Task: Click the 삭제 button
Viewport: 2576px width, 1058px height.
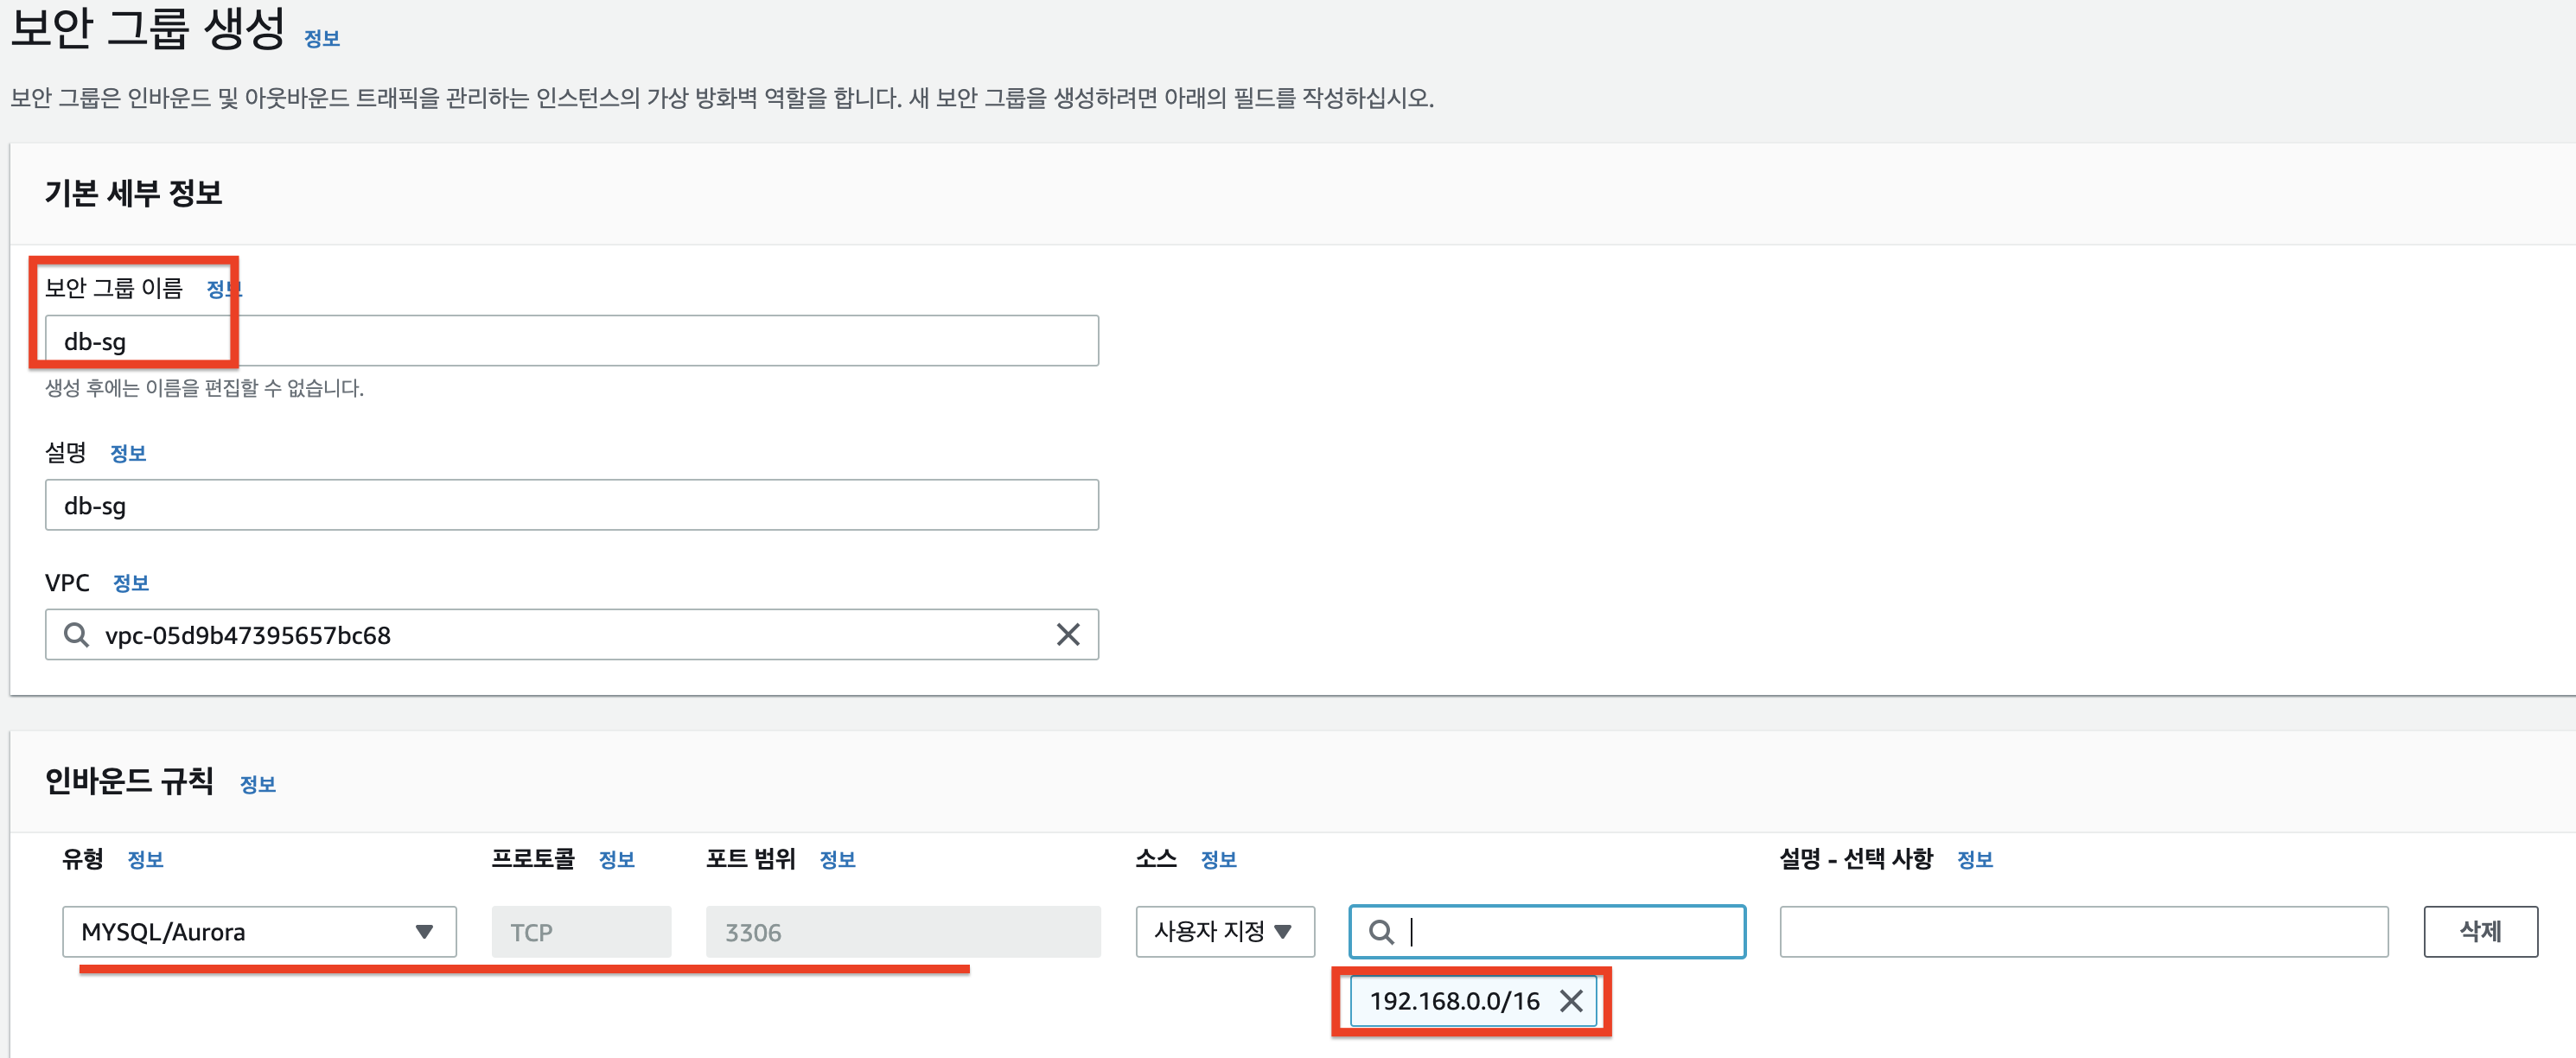Action: [2479, 931]
